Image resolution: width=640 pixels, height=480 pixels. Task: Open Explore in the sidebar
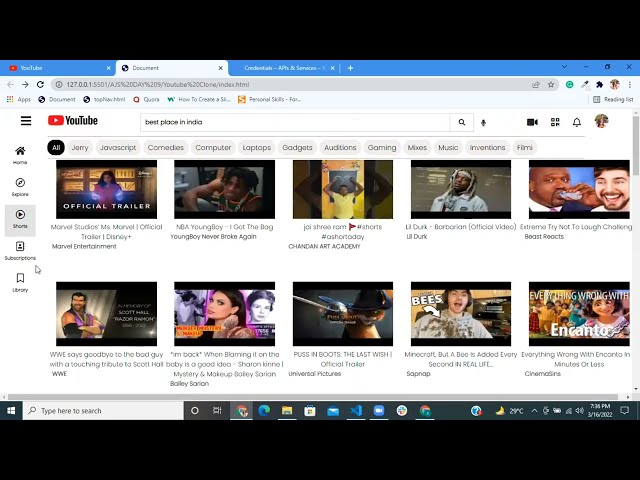[20, 187]
